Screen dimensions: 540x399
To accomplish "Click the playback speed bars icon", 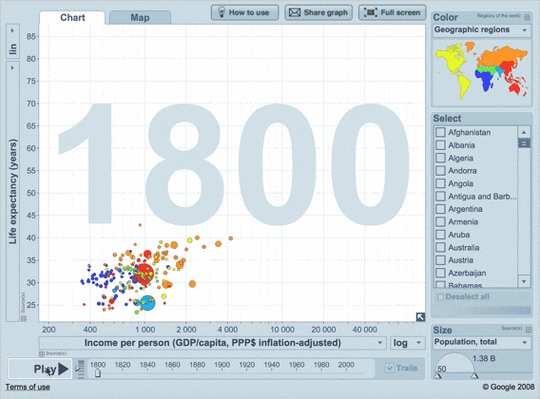I will pyautogui.click(x=80, y=369).
